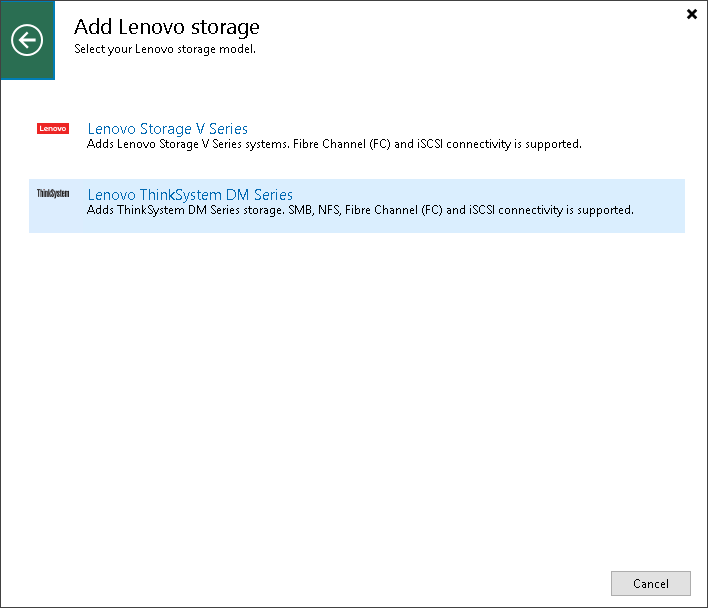The image size is (708, 608).
Task: Close the dialog with the X icon
Action: (x=692, y=14)
